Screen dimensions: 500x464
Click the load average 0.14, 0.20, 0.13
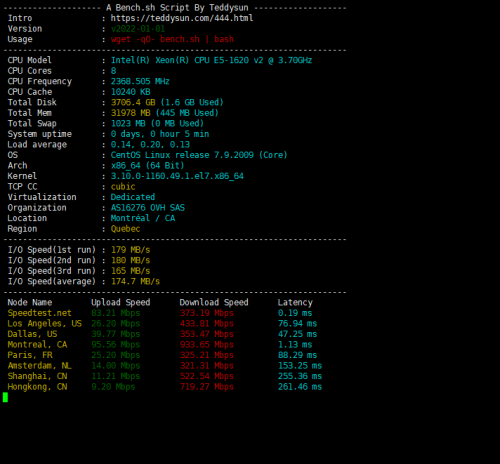pyautogui.click(x=150, y=145)
